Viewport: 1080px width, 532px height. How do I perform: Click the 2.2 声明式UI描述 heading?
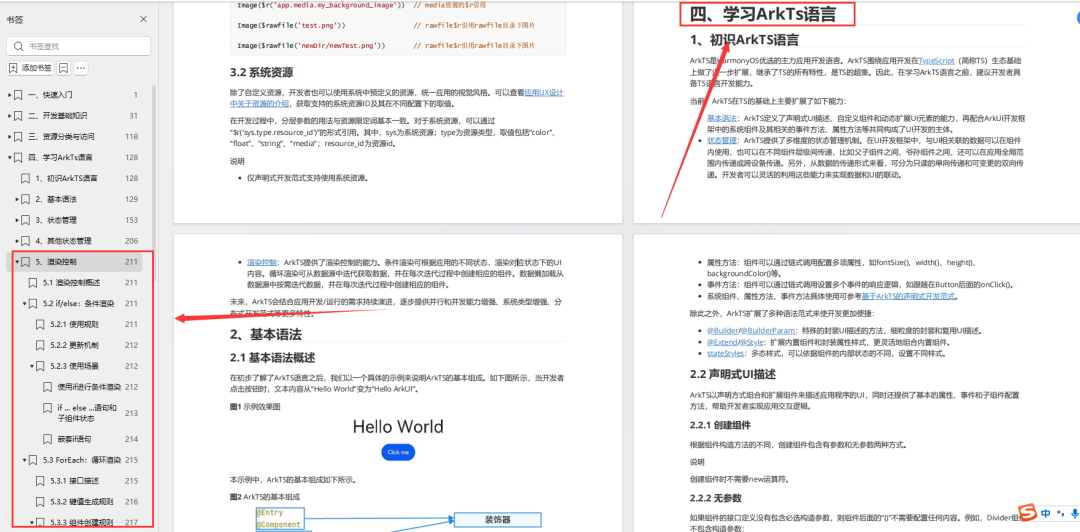tap(733, 374)
